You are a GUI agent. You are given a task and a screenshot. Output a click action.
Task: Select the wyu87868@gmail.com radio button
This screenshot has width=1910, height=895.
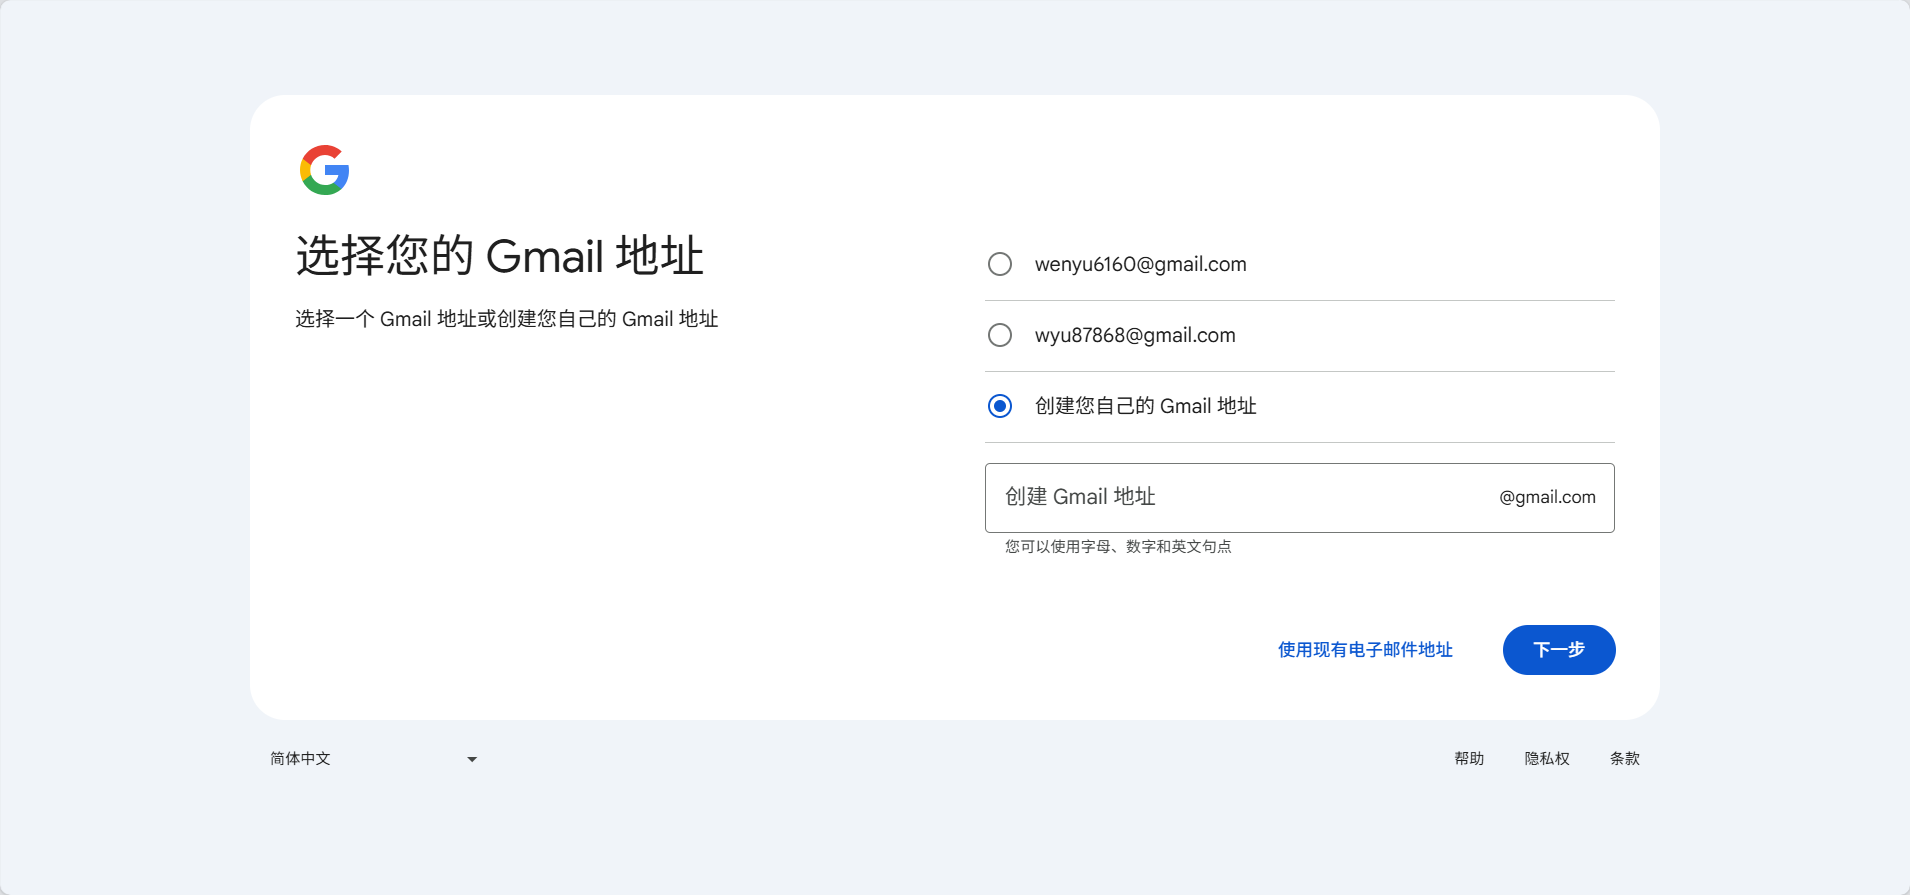point(1000,335)
